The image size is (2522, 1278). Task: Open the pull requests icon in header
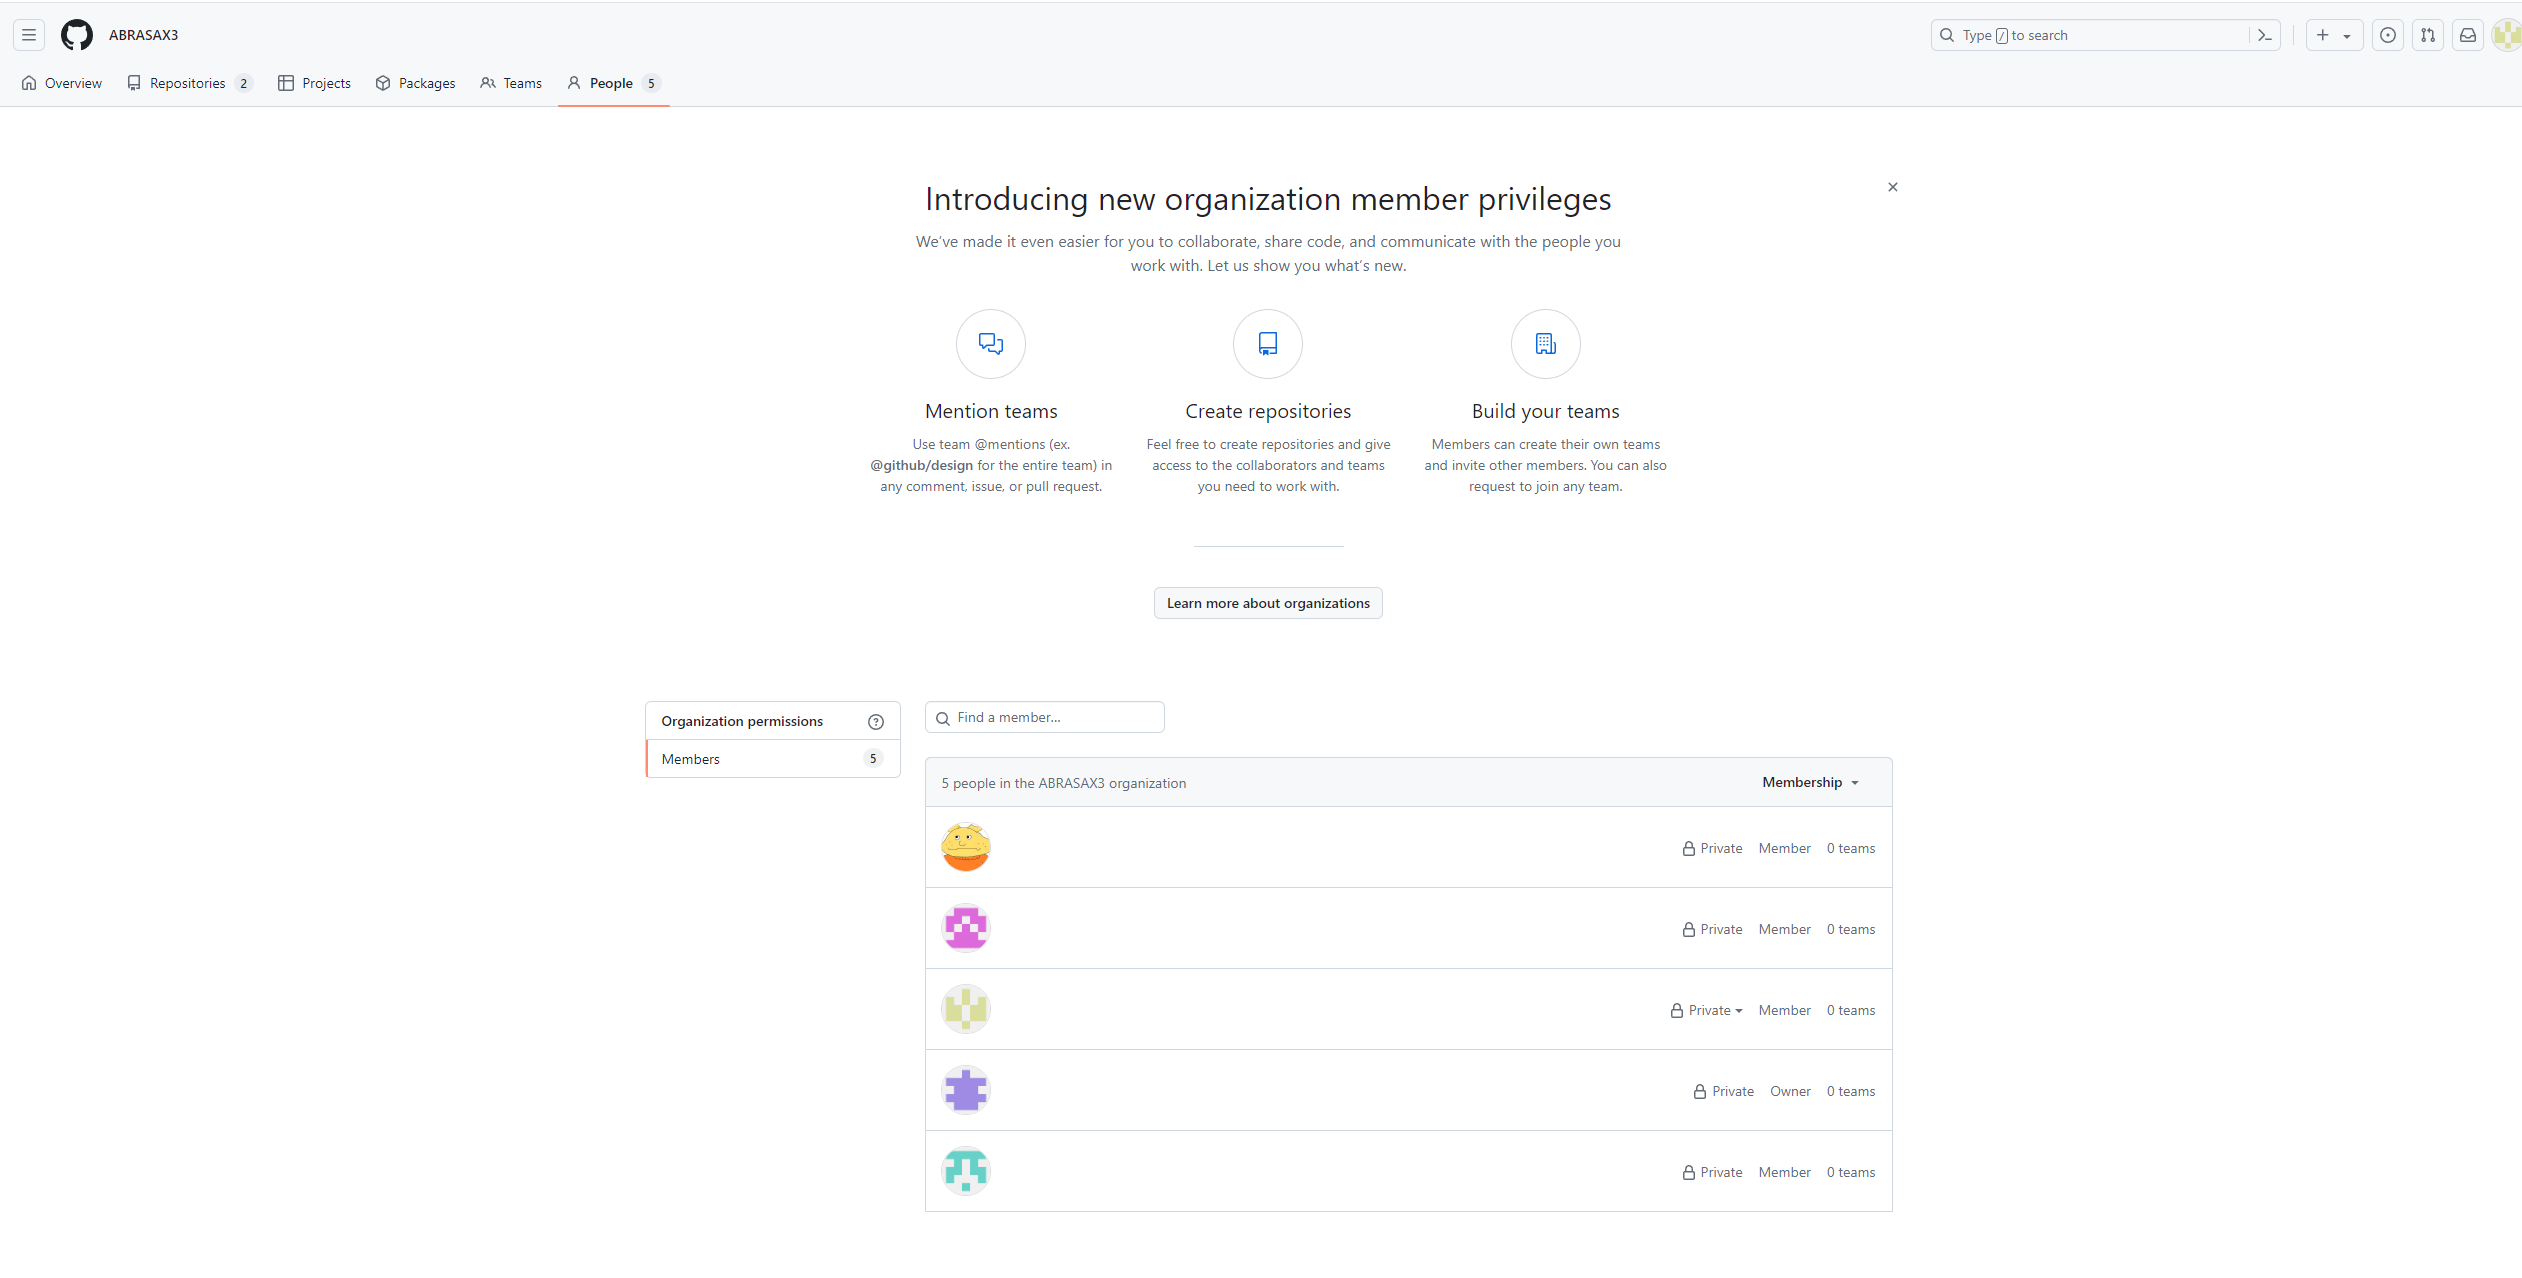coord(2427,35)
